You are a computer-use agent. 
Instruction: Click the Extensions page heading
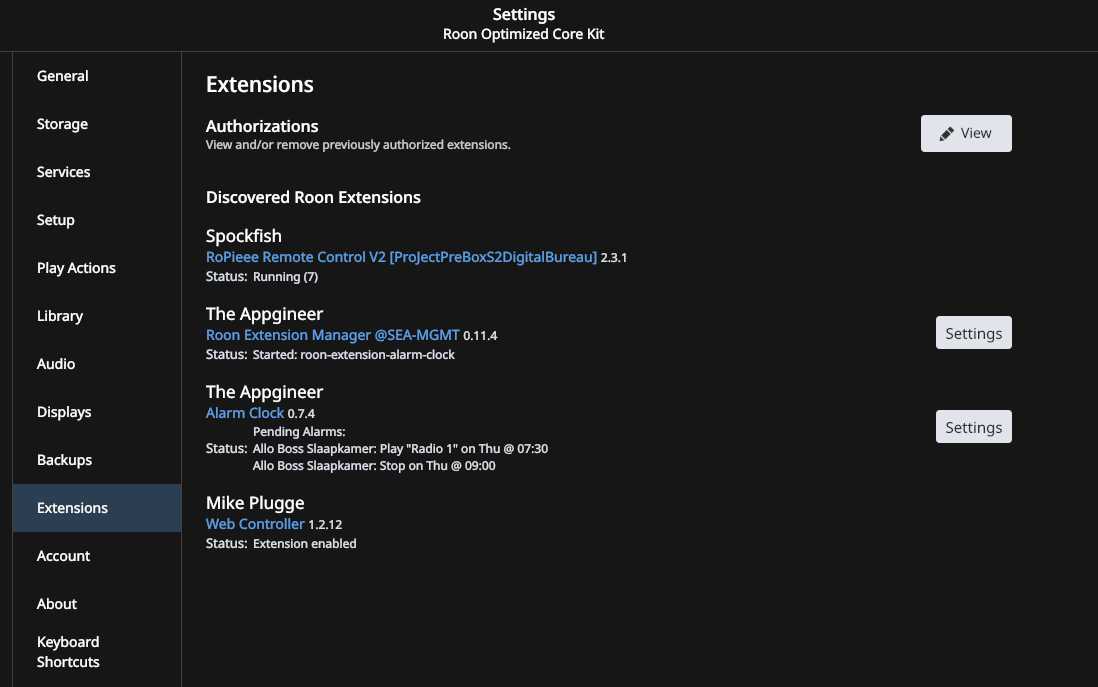(260, 85)
